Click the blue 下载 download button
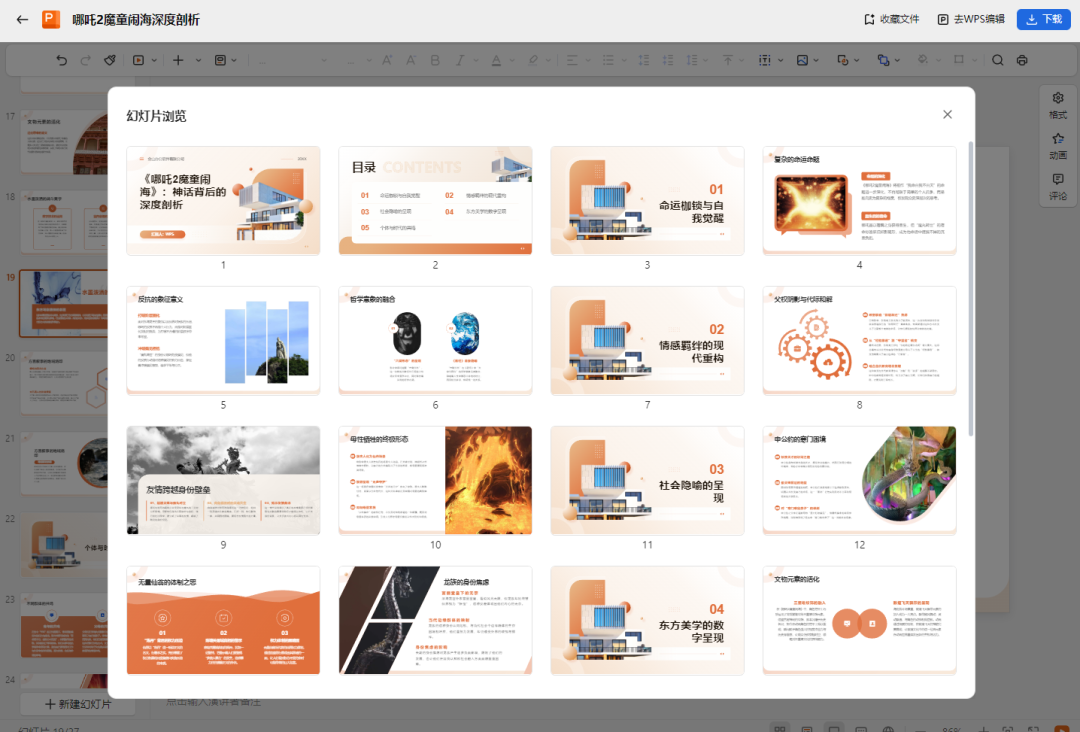Screen dimensions: 1080x732 [x=1043, y=19]
